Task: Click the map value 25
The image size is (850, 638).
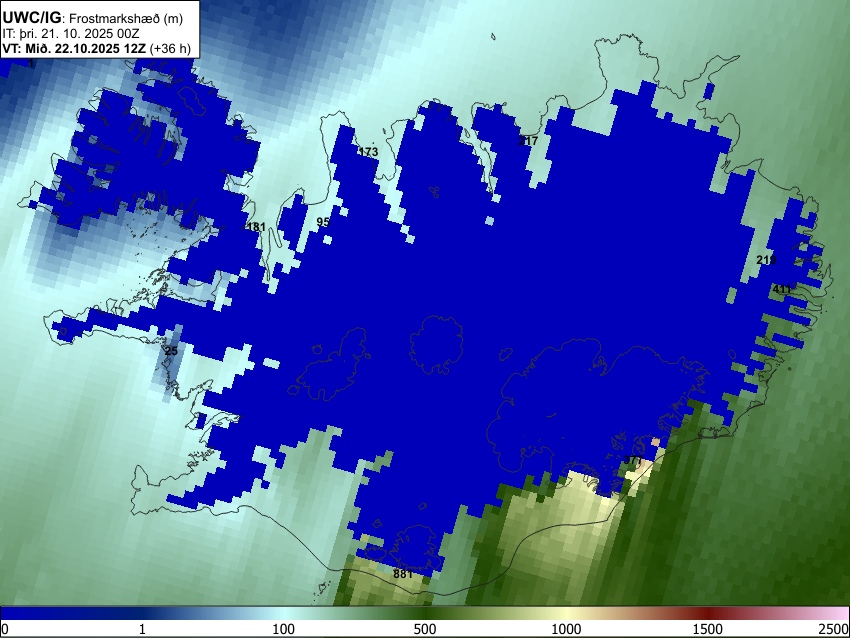Action: [171, 351]
